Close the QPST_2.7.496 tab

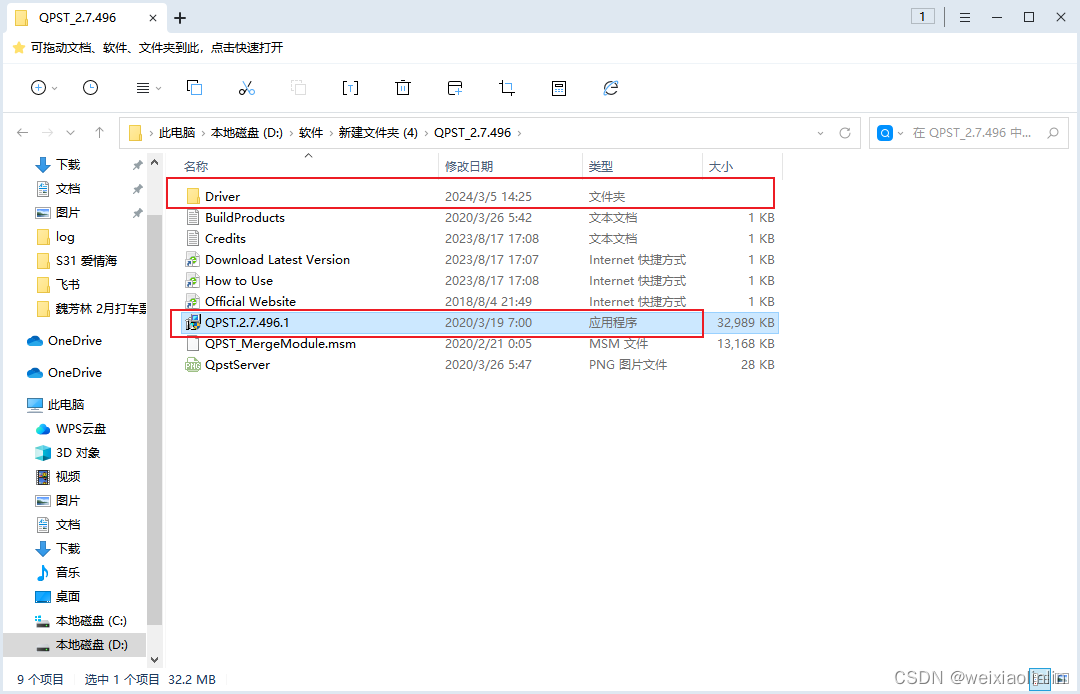point(153,18)
